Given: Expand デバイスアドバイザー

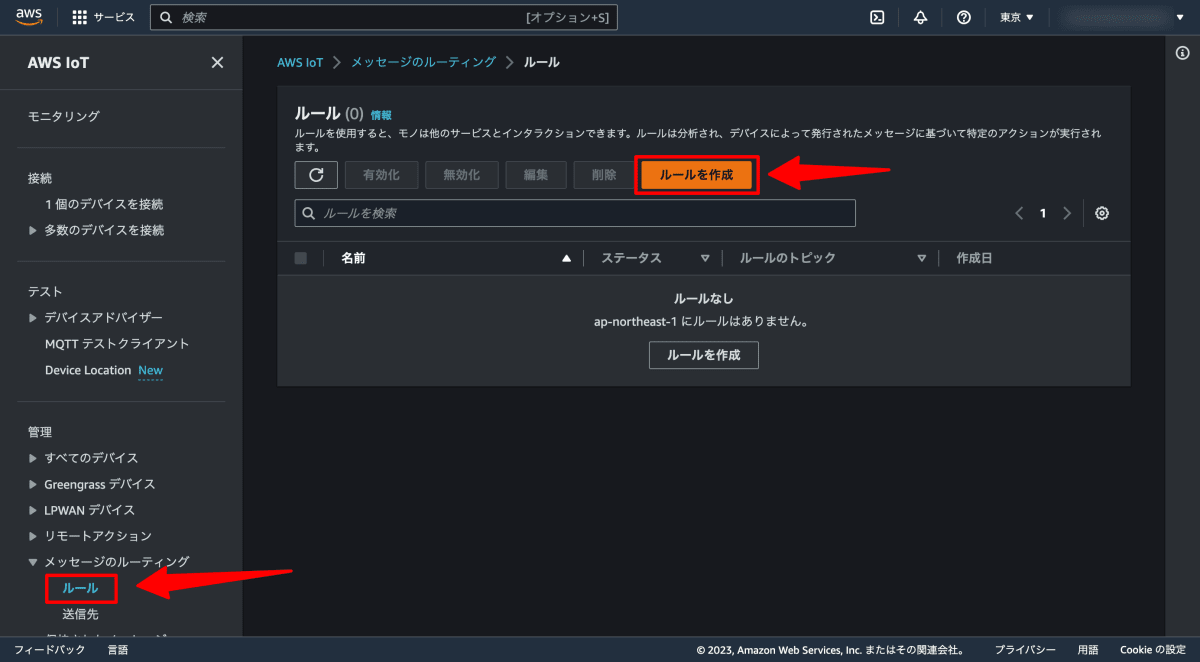Looking at the screenshot, I should pyautogui.click(x=33, y=318).
